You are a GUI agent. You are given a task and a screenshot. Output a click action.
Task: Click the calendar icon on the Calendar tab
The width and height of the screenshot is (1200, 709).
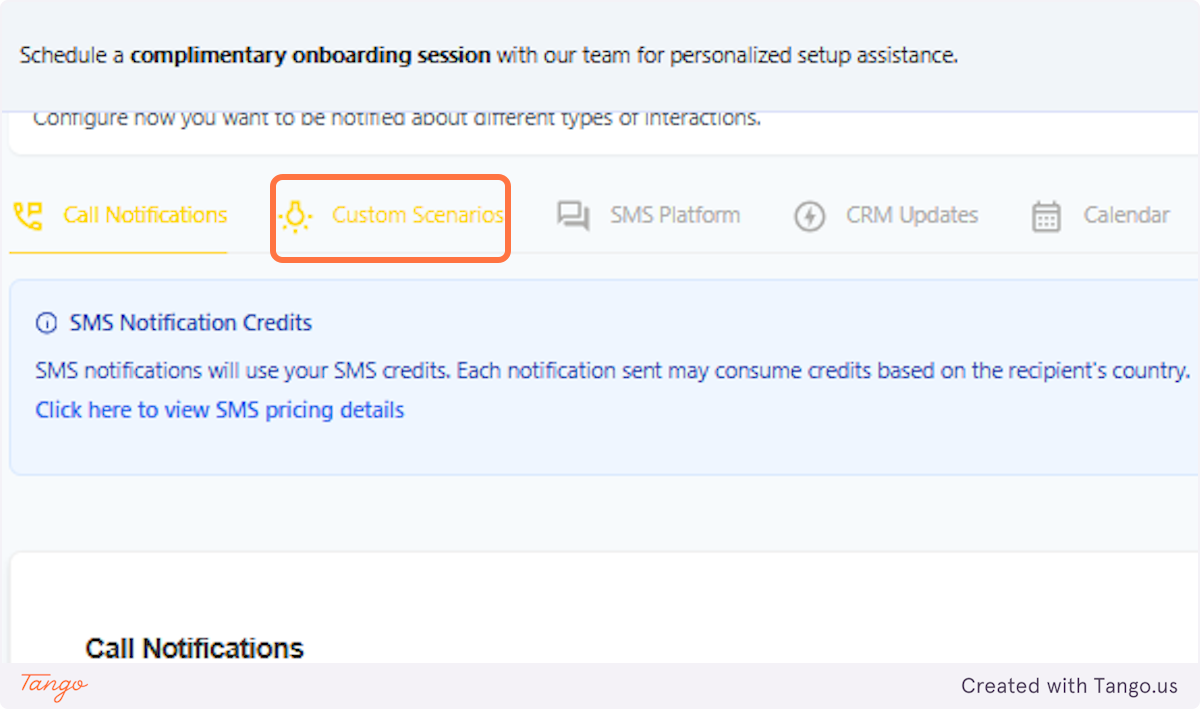1046,215
